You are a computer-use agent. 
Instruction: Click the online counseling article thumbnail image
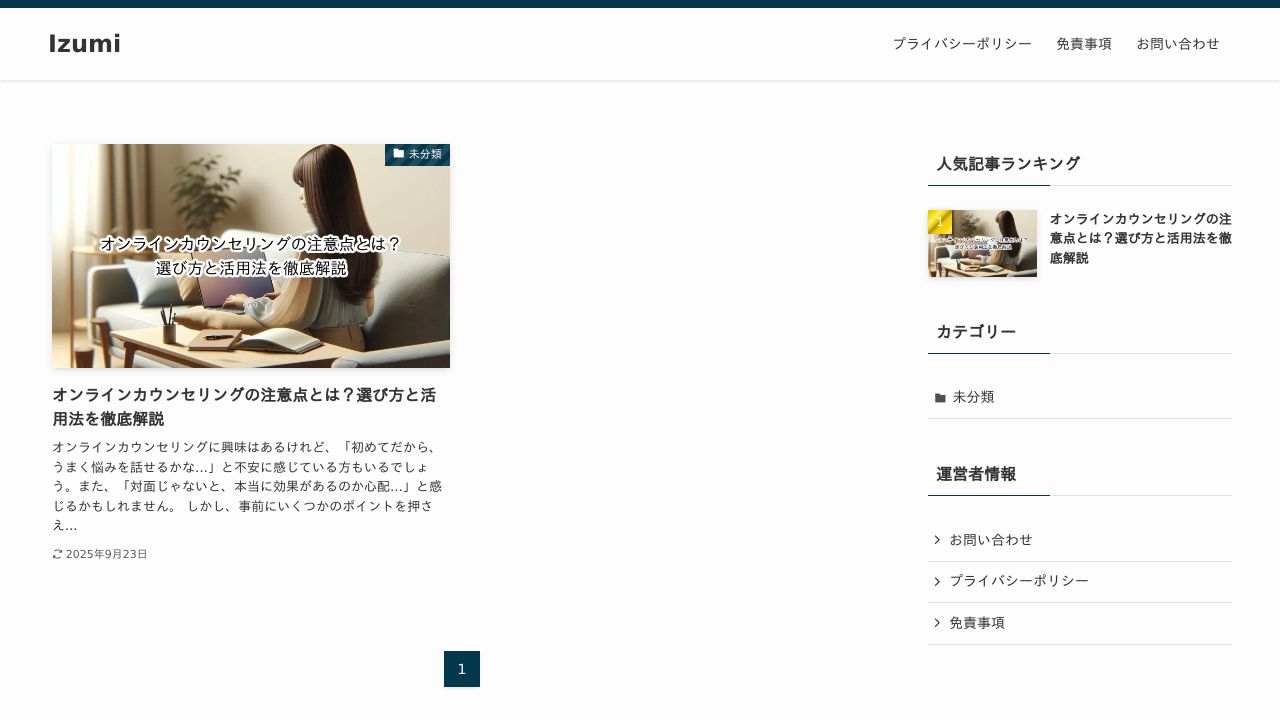(x=251, y=256)
